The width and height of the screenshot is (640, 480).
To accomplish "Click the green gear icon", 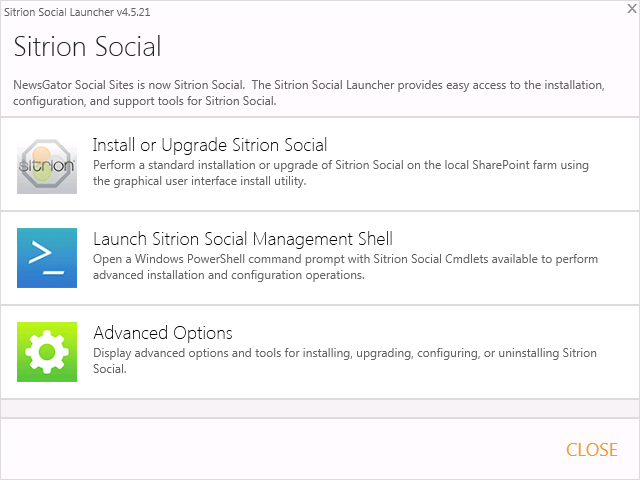I will (x=47, y=351).
